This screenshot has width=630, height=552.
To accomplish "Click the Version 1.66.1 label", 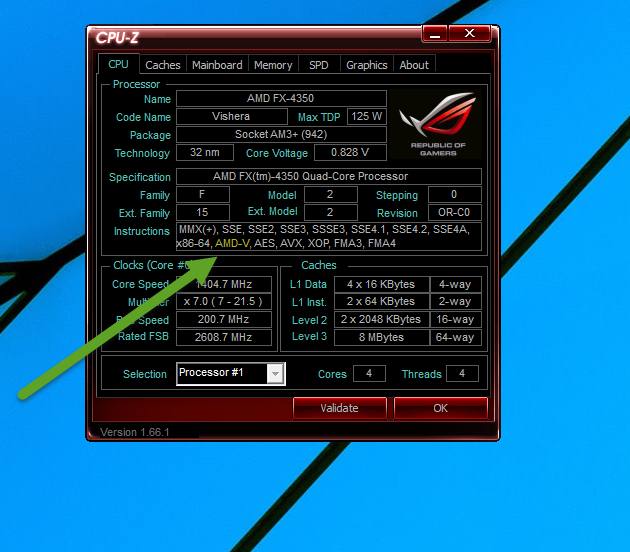I will click(x=135, y=432).
